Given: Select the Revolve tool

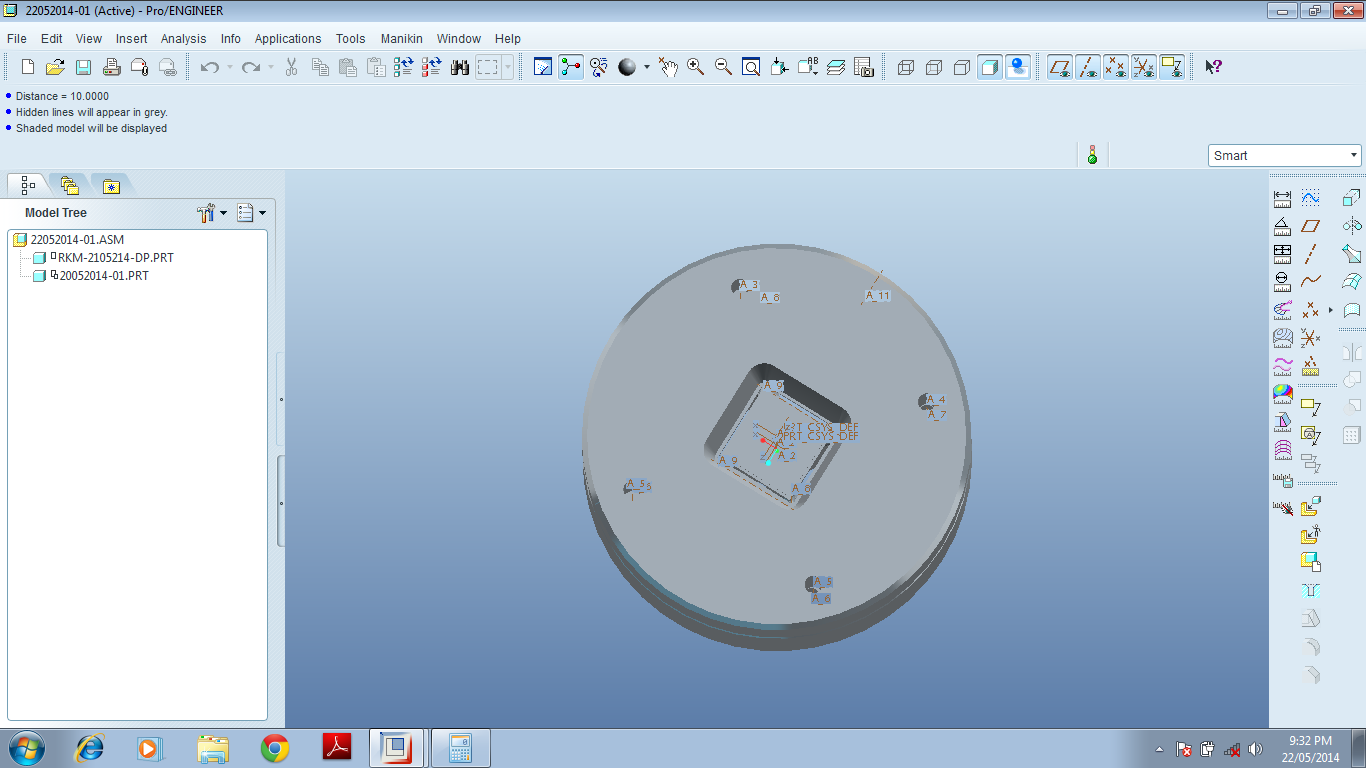Looking at the screenshot, I should (1352, 226).
